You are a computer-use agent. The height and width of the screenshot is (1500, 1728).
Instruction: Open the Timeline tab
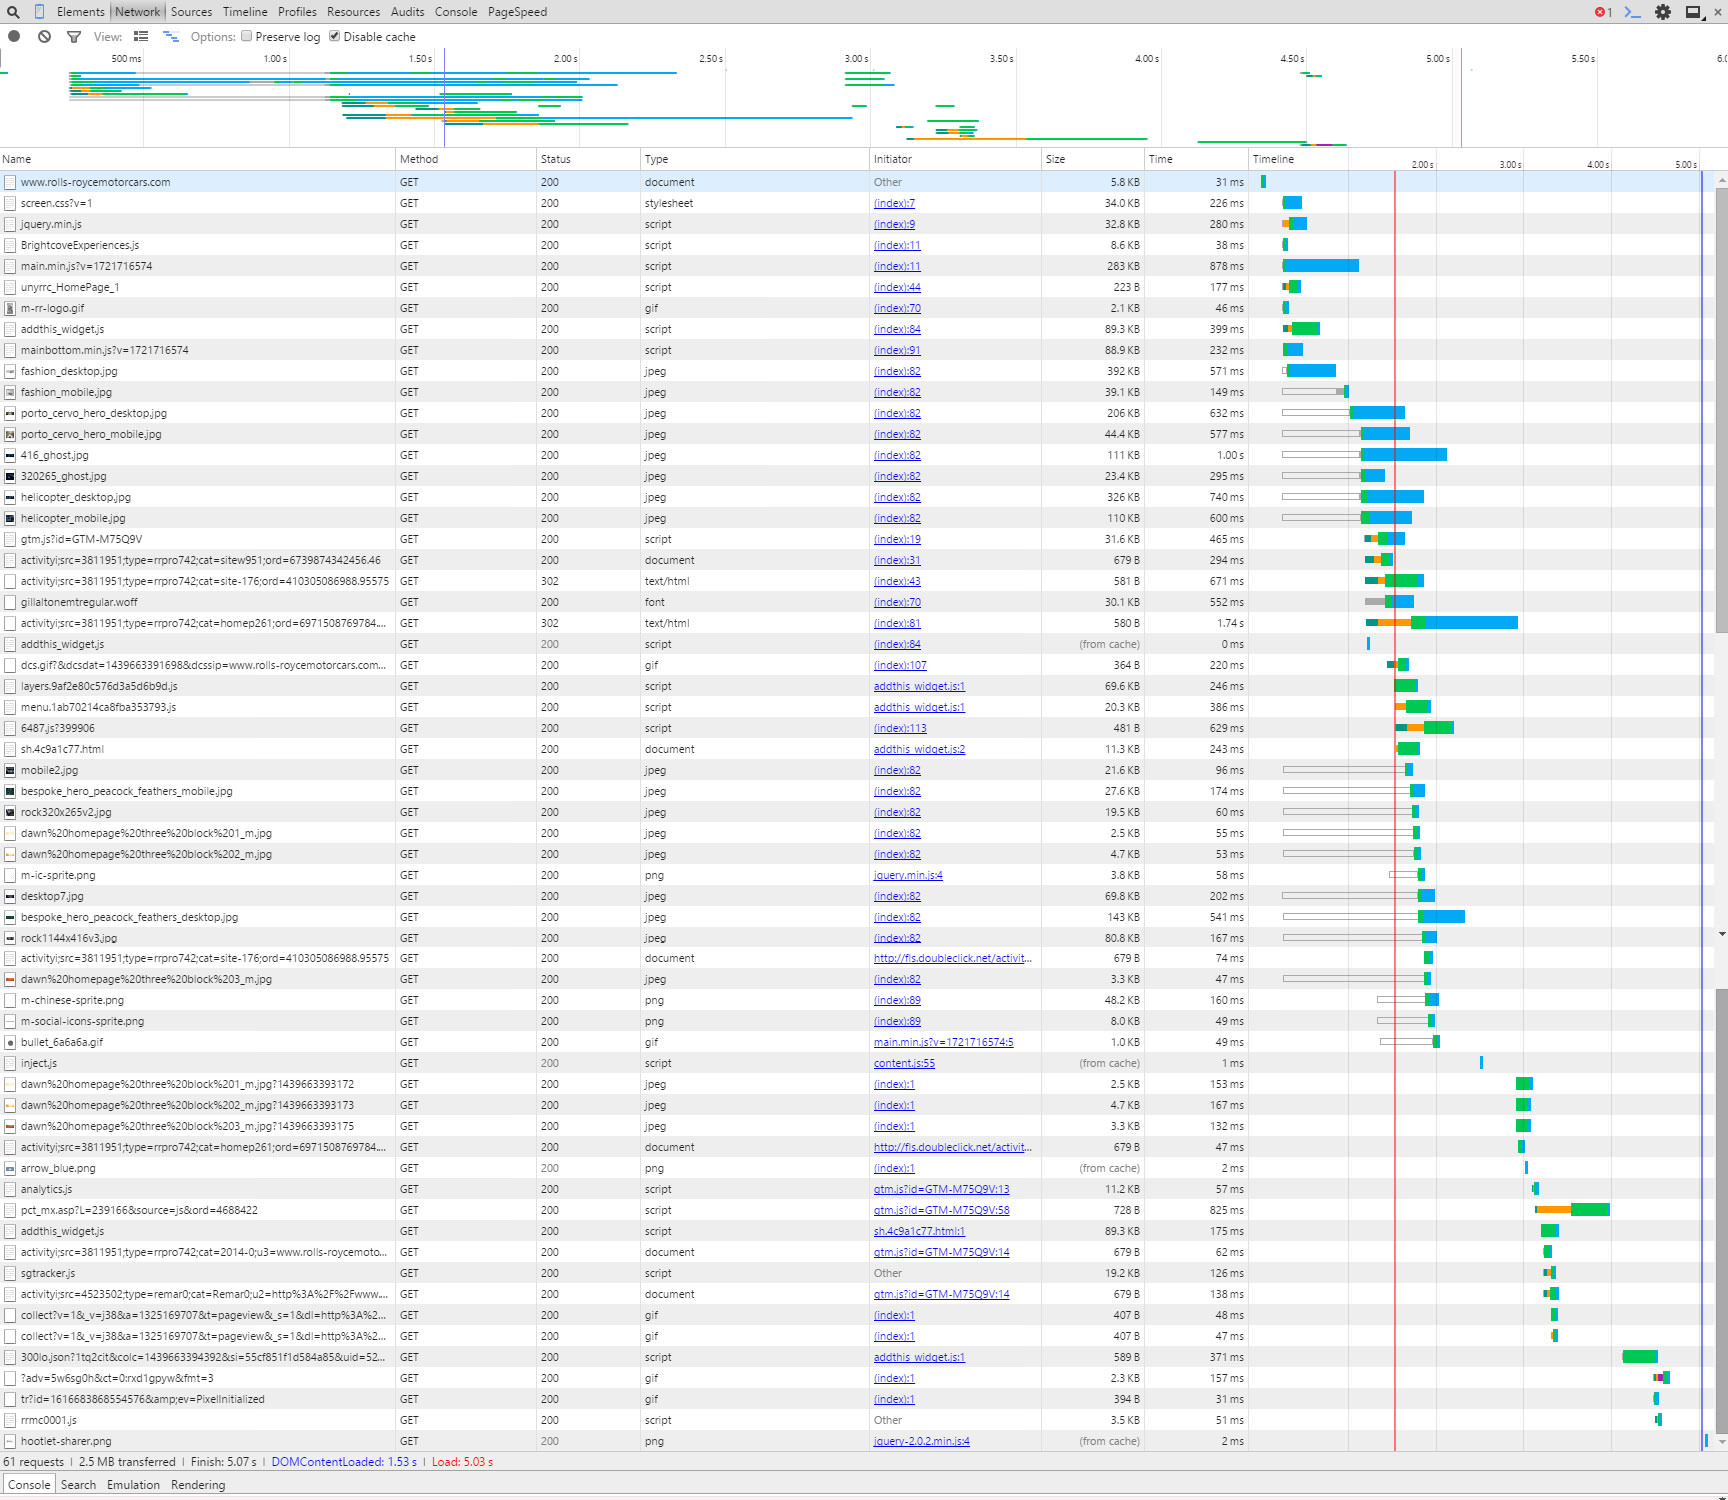coord(245,12)
